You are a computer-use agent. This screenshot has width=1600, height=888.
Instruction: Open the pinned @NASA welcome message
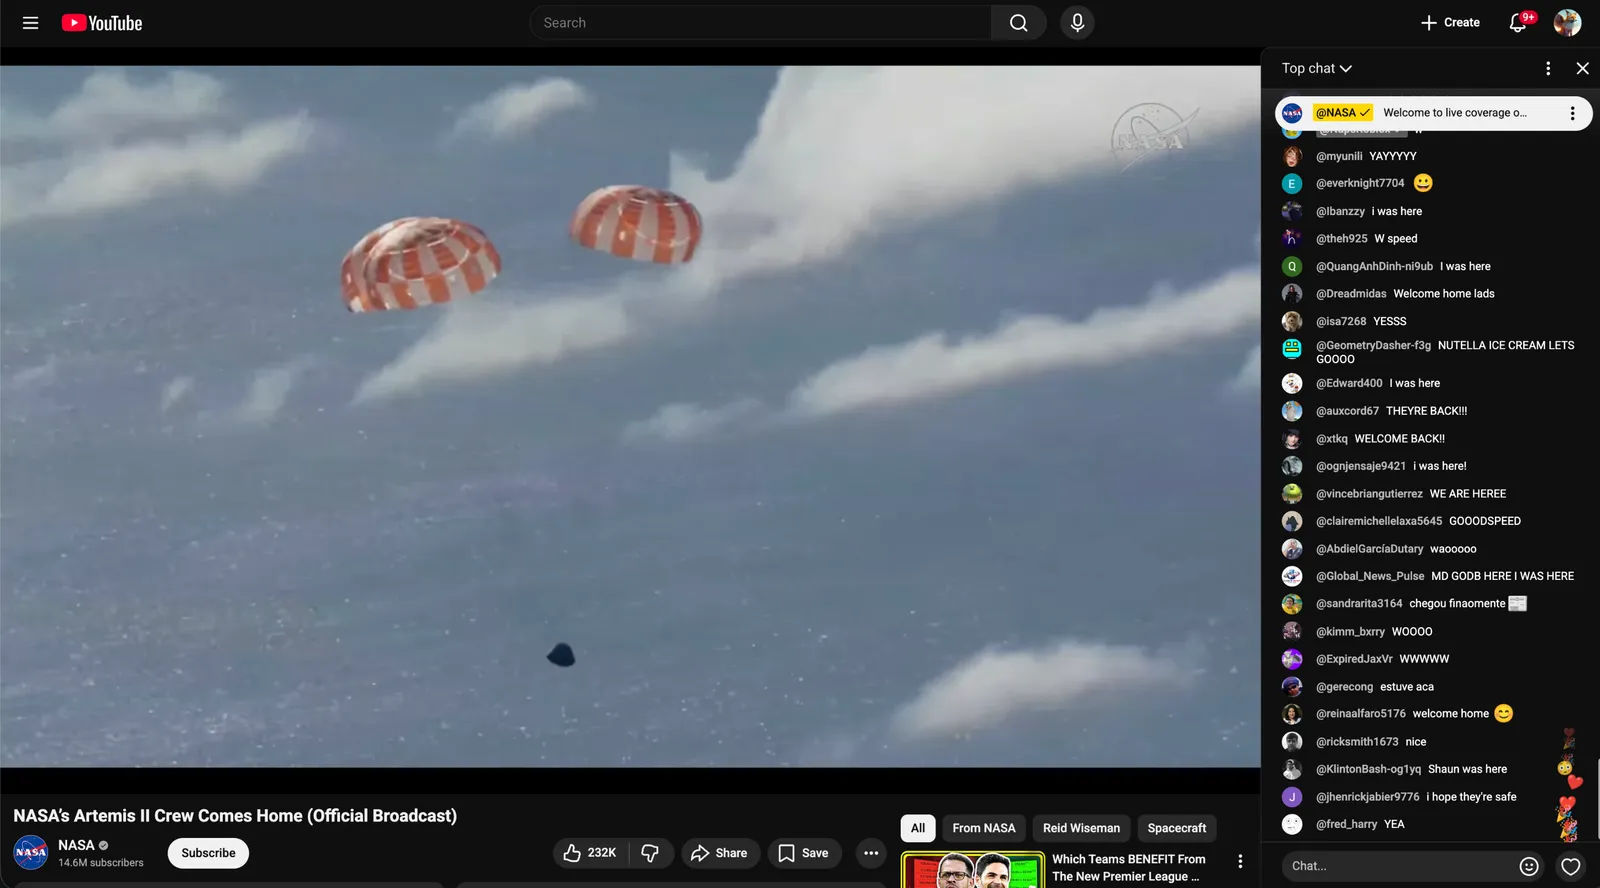tap(1434, 113)
